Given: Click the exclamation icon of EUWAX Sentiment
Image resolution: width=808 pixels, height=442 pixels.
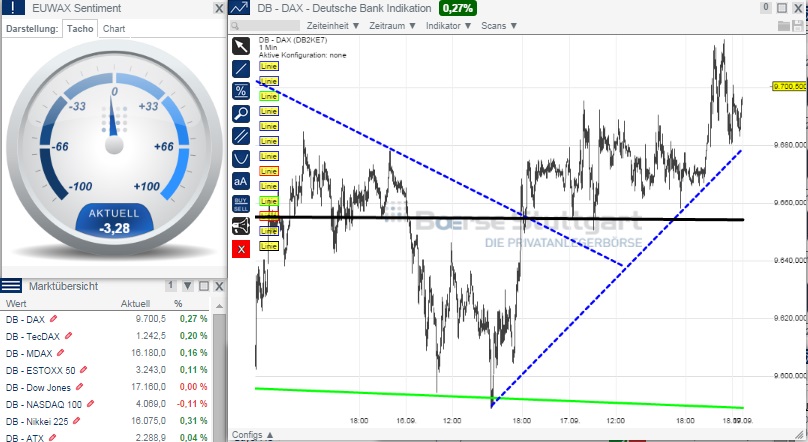Looking at the screenshot, I should coord(13,7).
